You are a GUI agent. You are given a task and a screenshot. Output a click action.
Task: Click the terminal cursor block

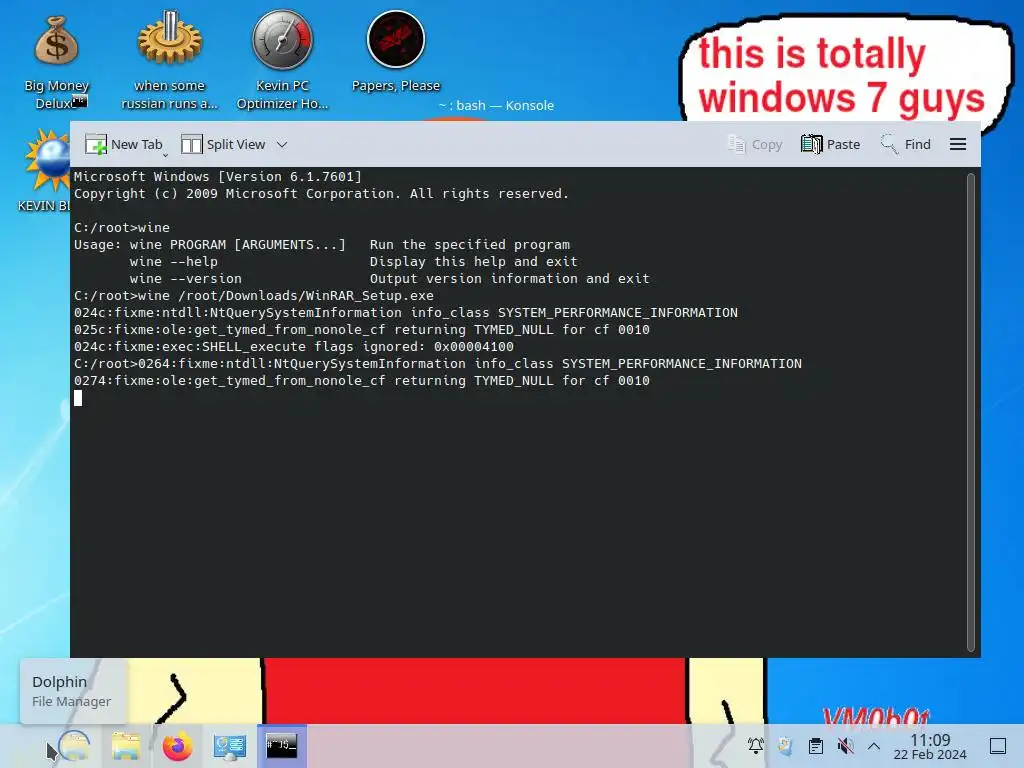tap(78, 398)
